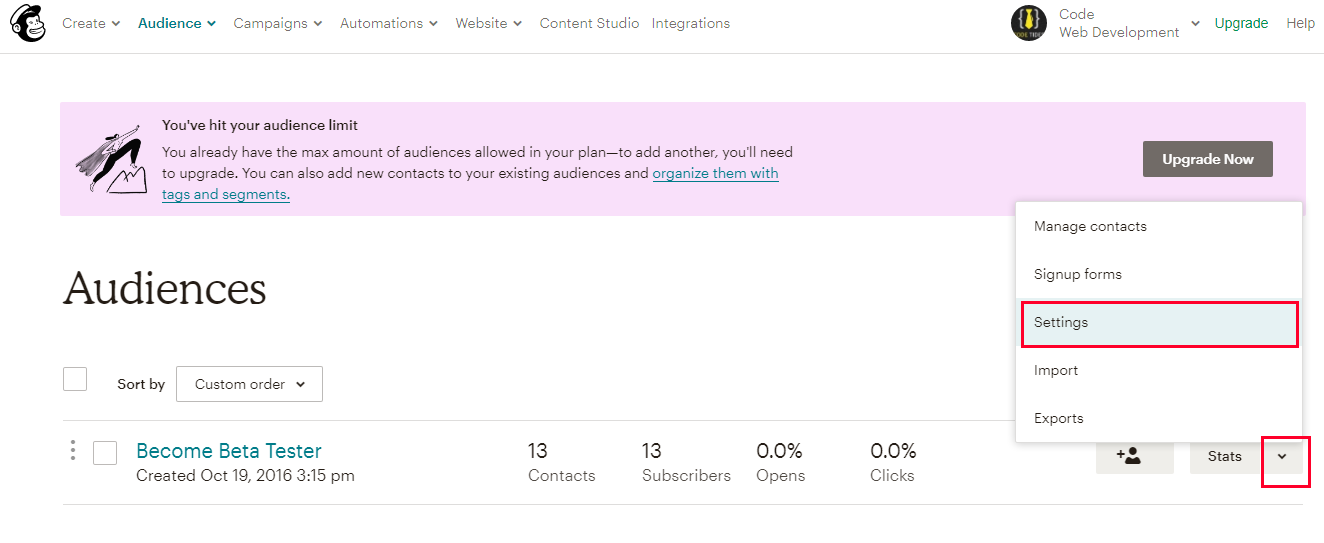The width and height of the screenshot is (1324, 543).
Task: Open the account dropdown arrow beside Web Development
Action: pyautogui.click(x=1196, y=24)
